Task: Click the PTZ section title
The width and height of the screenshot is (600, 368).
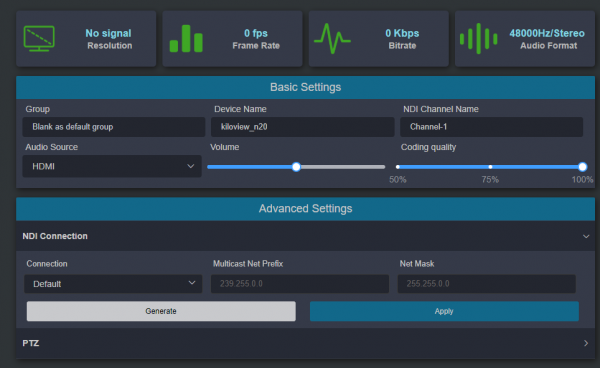Action: pos(31,343)
